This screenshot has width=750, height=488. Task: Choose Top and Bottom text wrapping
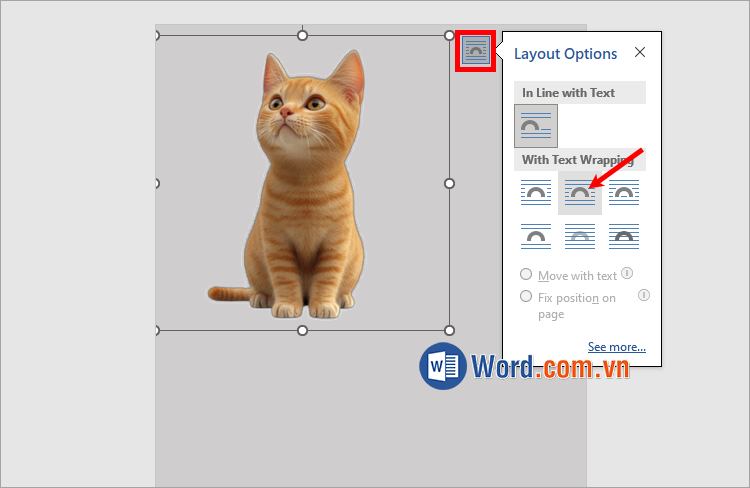tap(536, 236)
